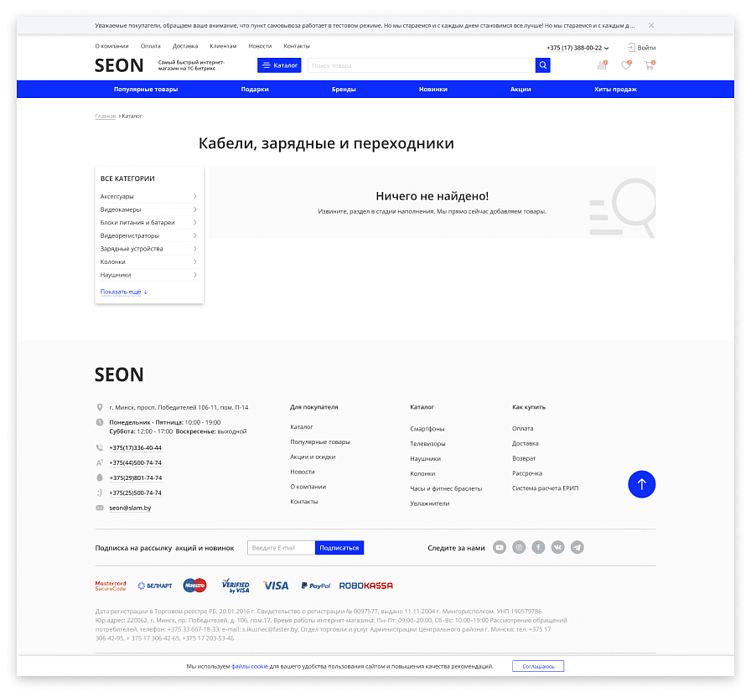
Task: Click the seon@slam.by email link
Action: (130, 508)
